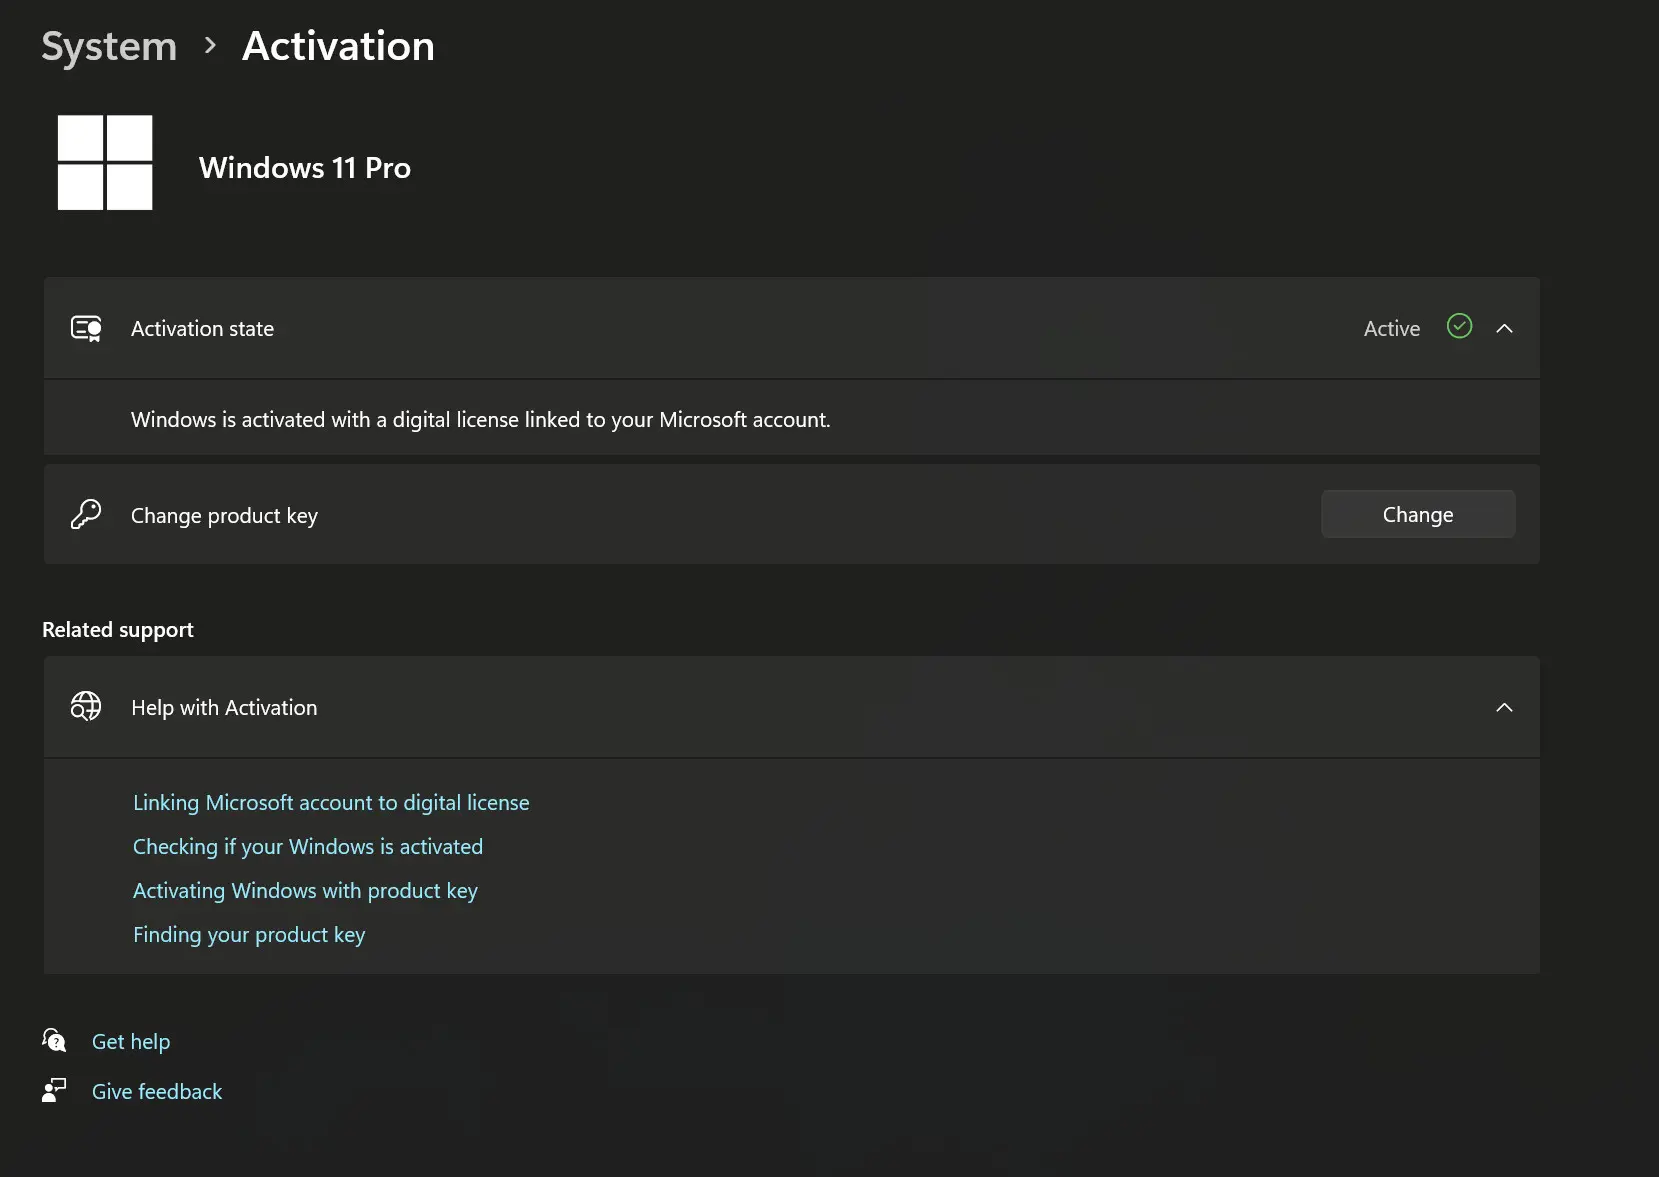Click the Windows 11 Pro edition title
This screenshot has height=1177, width=1659.
305,167
